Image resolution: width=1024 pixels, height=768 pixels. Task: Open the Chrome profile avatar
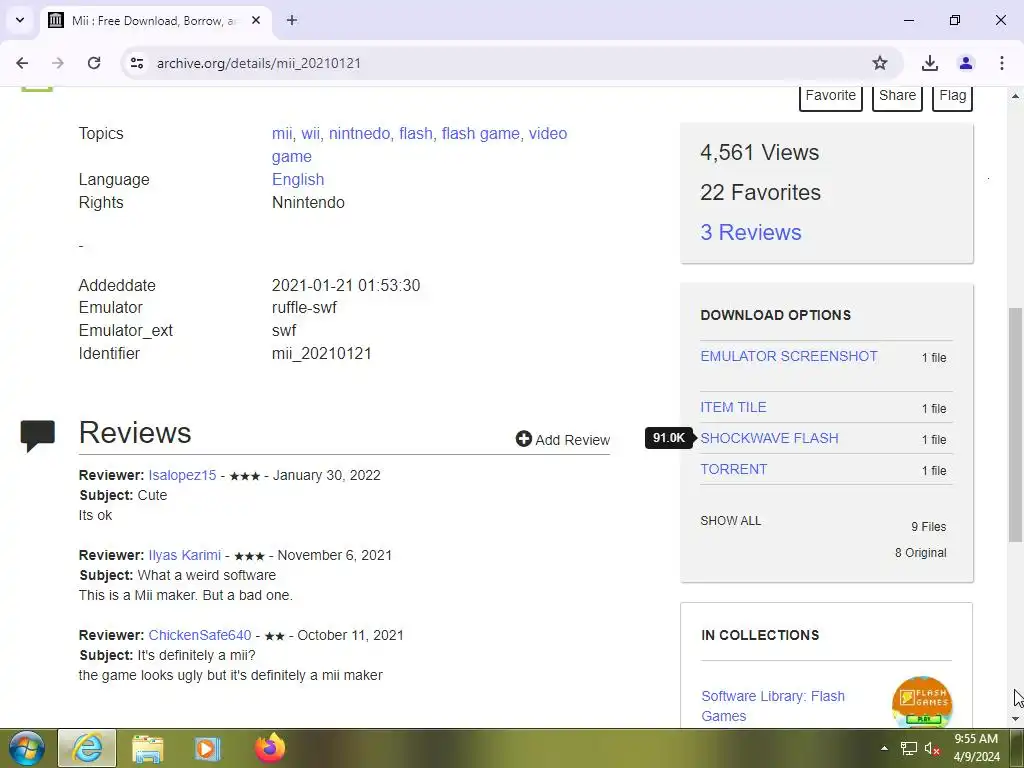966,63
